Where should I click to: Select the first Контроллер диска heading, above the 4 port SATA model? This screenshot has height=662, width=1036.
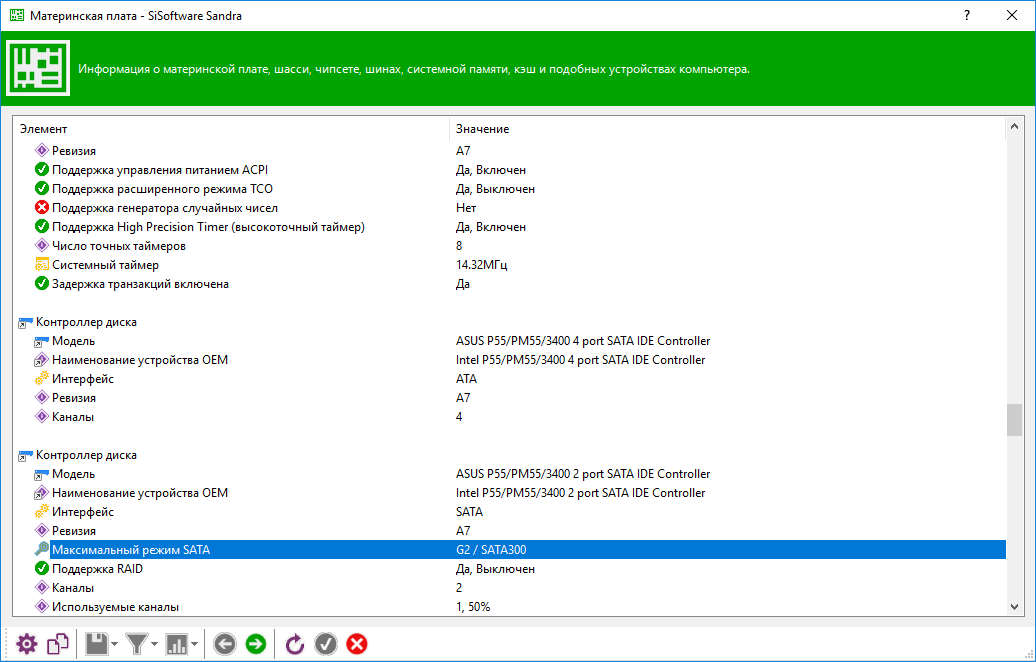[x=87, y=322]
